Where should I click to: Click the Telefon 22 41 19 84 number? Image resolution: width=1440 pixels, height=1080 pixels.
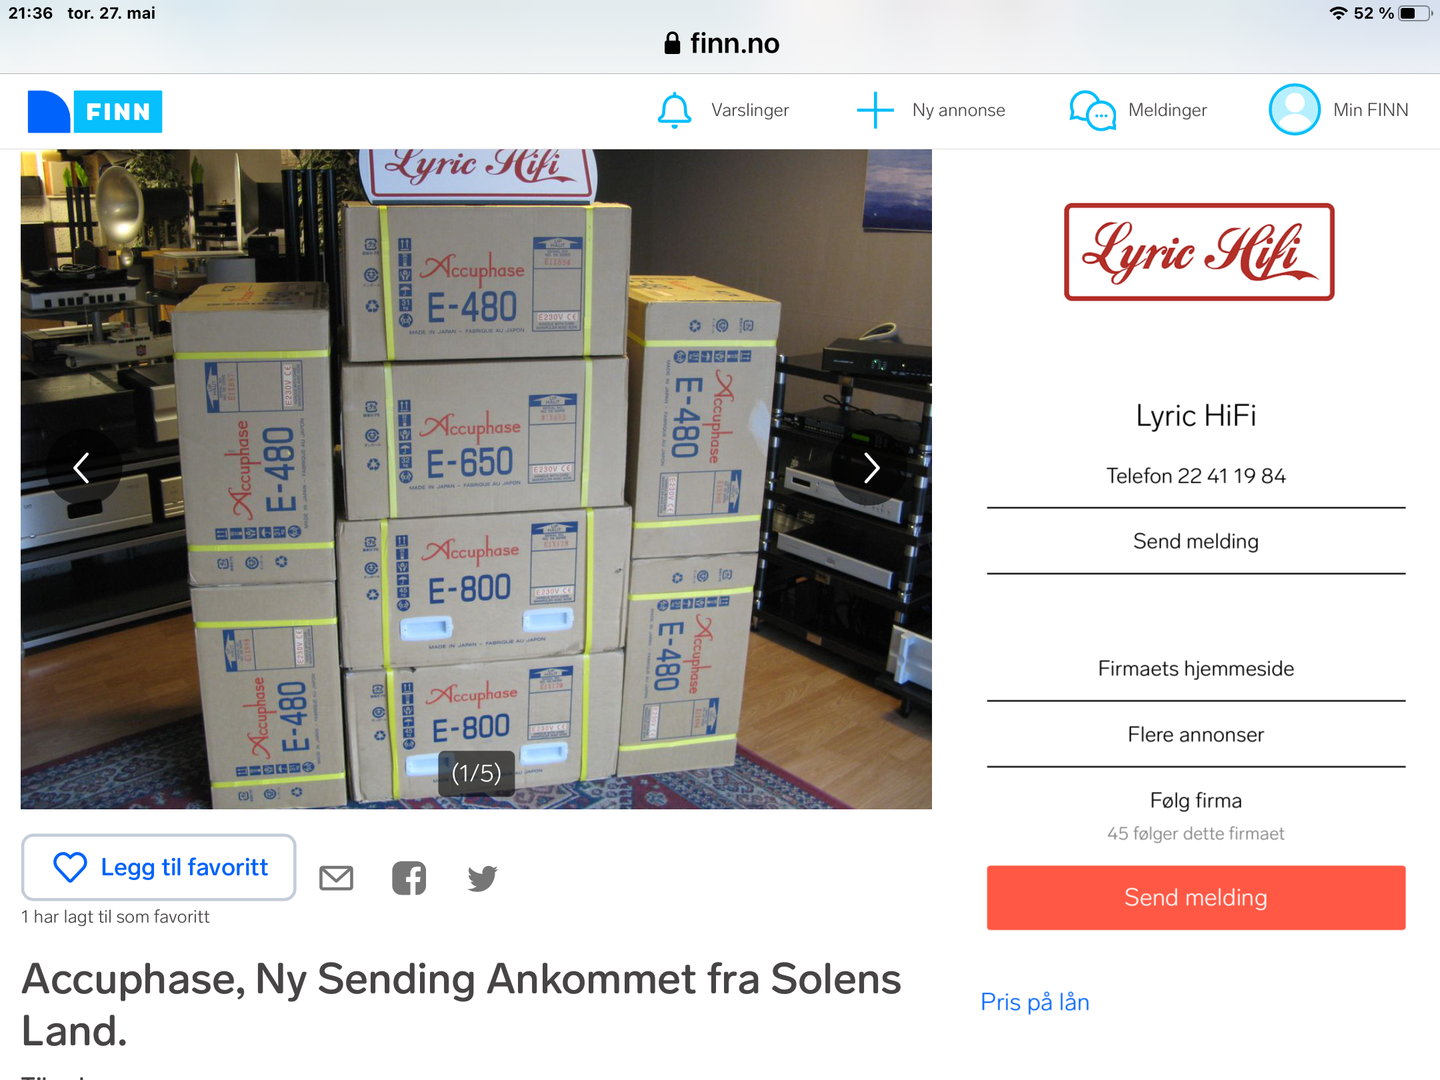(1196, 476)
